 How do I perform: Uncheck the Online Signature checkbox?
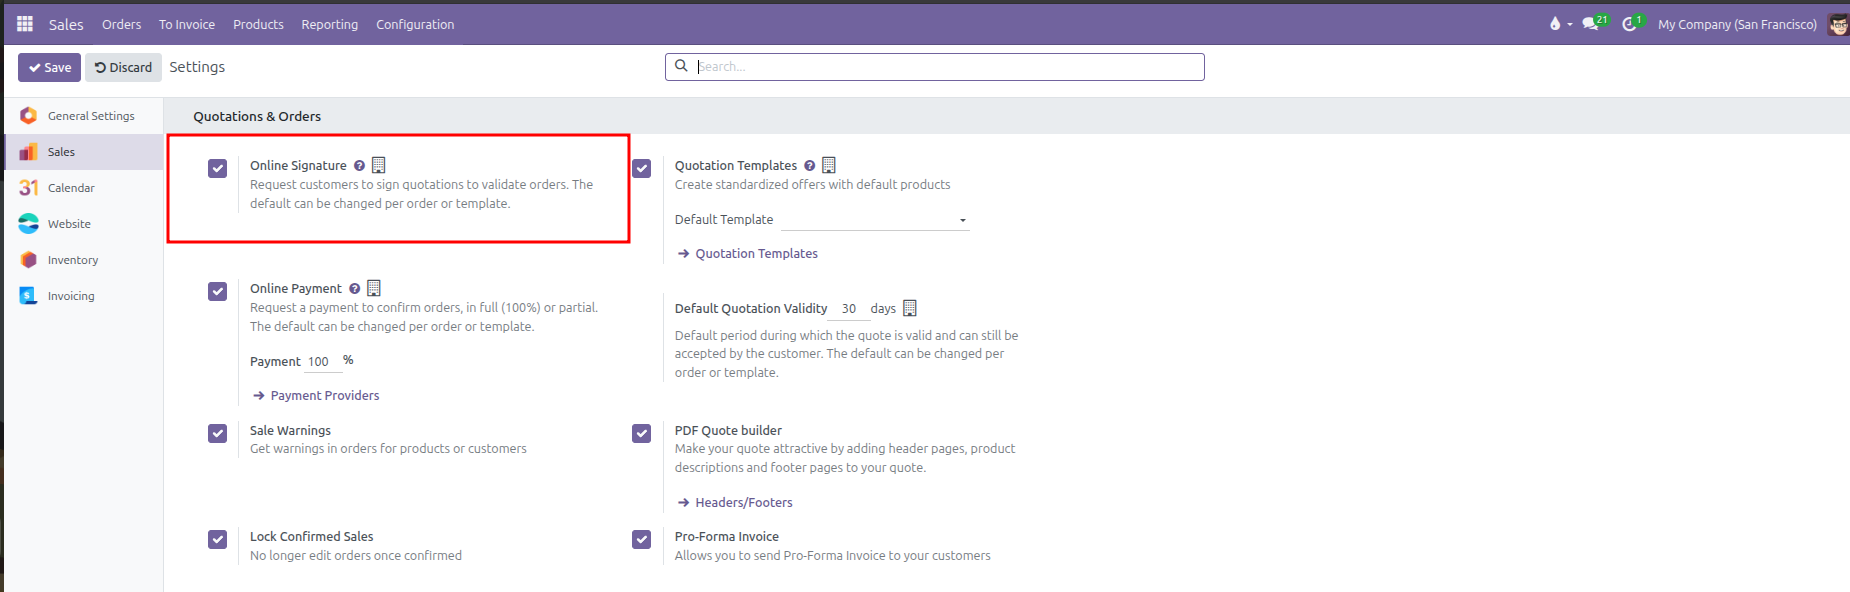pyautogui.click(x=217, y=168)
